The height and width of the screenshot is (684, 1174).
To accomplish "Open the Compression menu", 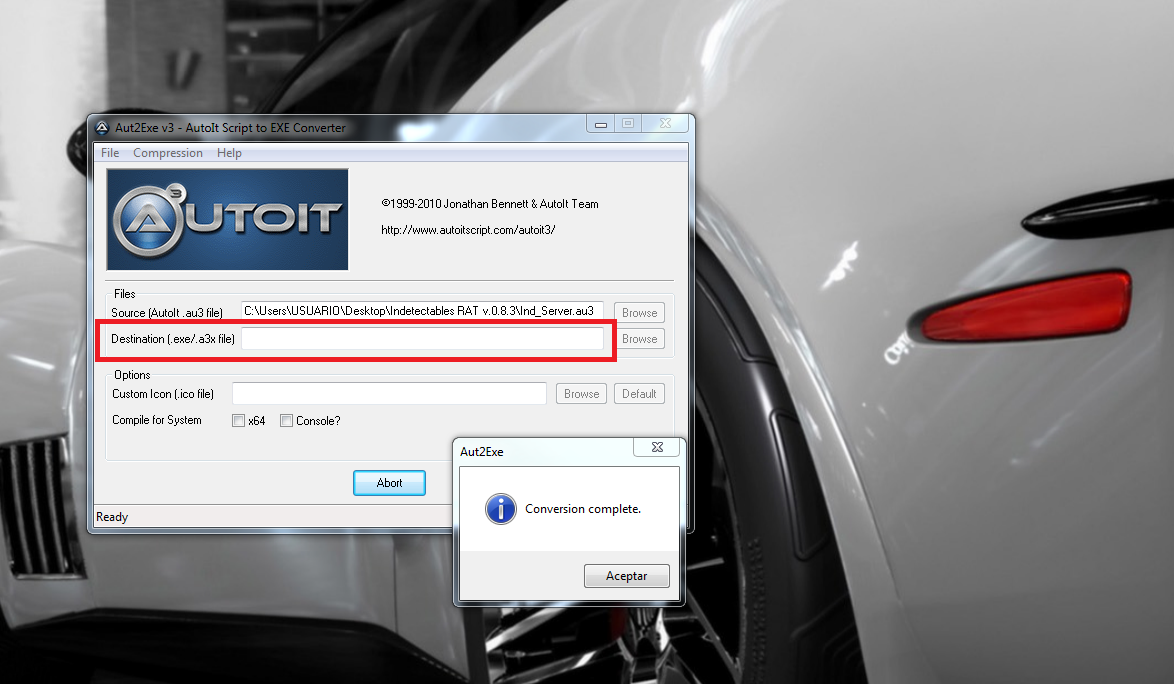I will [168, 153].
